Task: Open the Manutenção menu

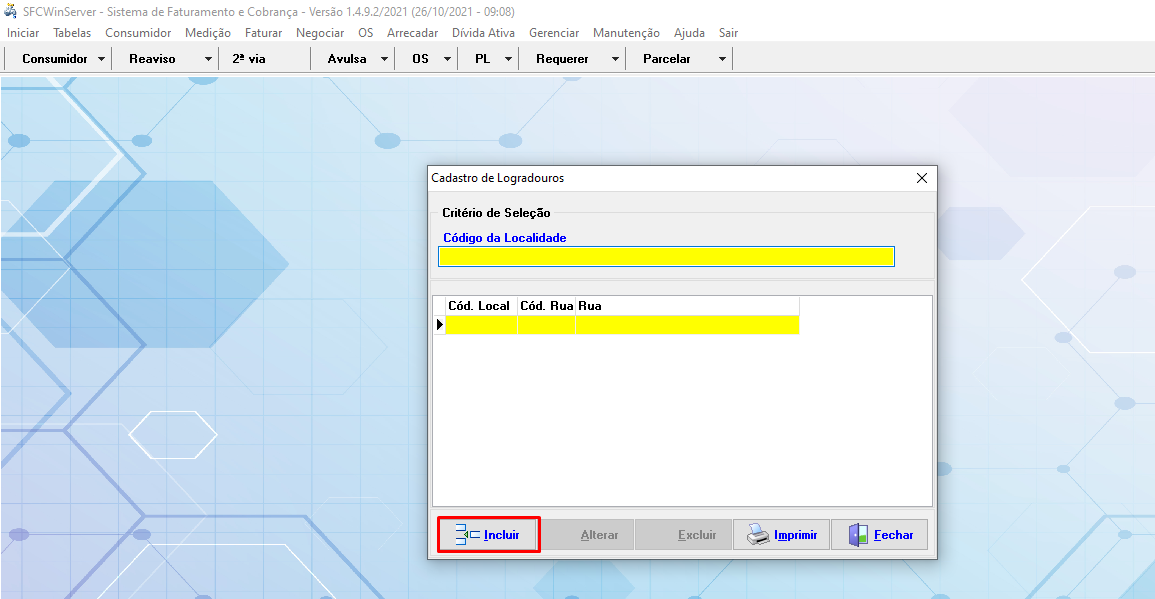Action: point(626,33)
